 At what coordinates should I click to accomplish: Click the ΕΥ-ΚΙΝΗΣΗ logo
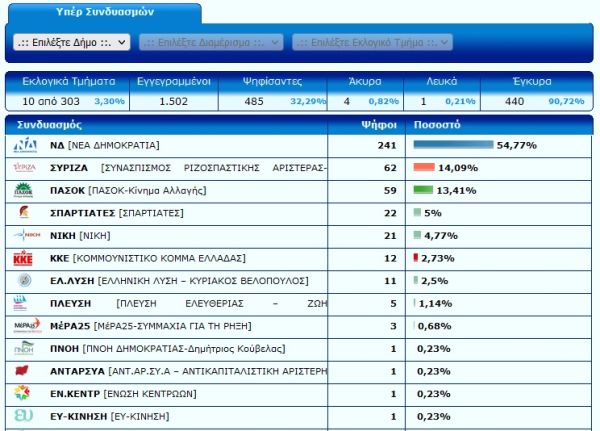click(23, 416)
